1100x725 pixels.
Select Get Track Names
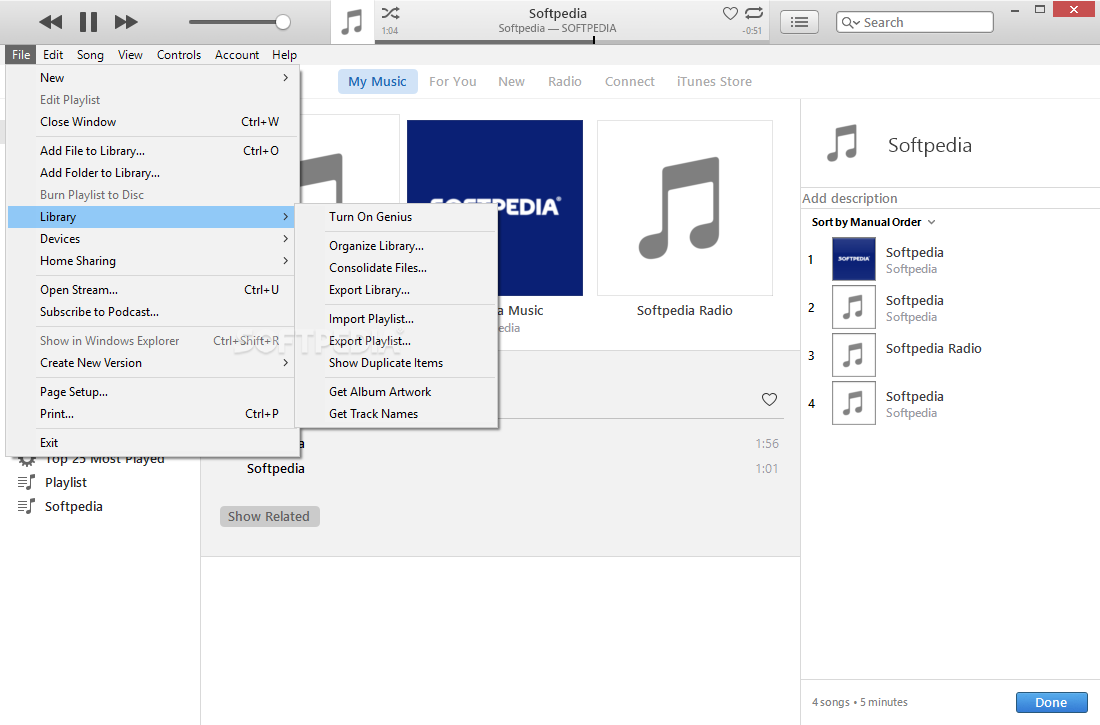coord(396,413)
